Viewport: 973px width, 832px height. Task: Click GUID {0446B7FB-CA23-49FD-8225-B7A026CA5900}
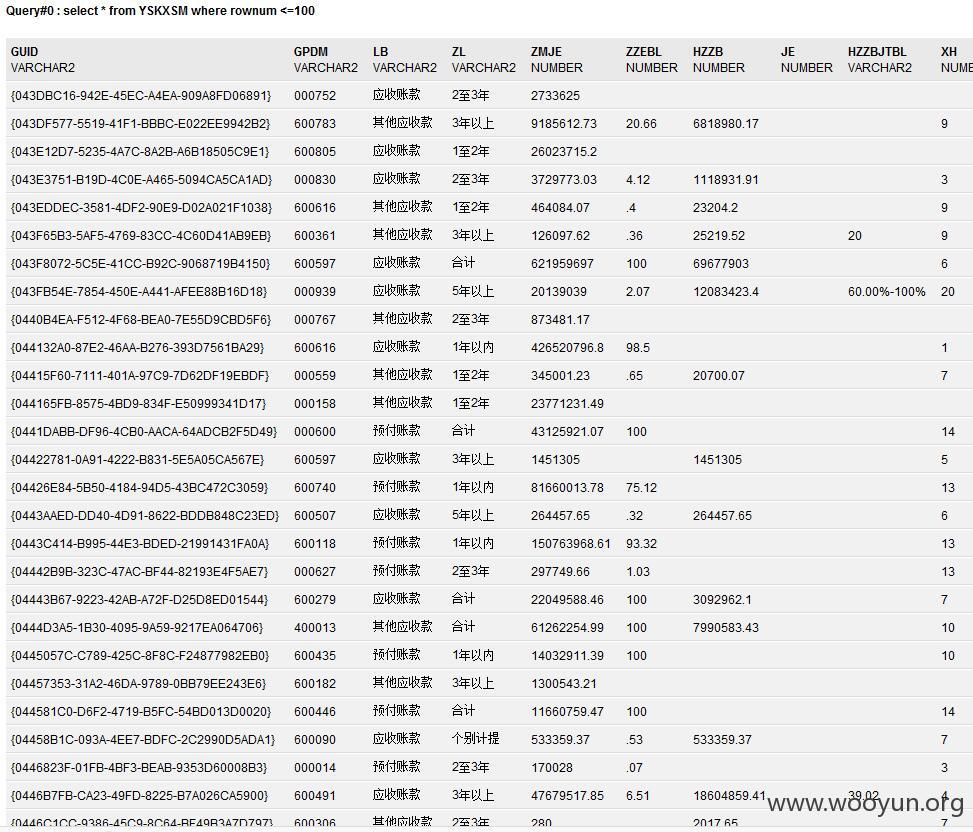(140, 795)
